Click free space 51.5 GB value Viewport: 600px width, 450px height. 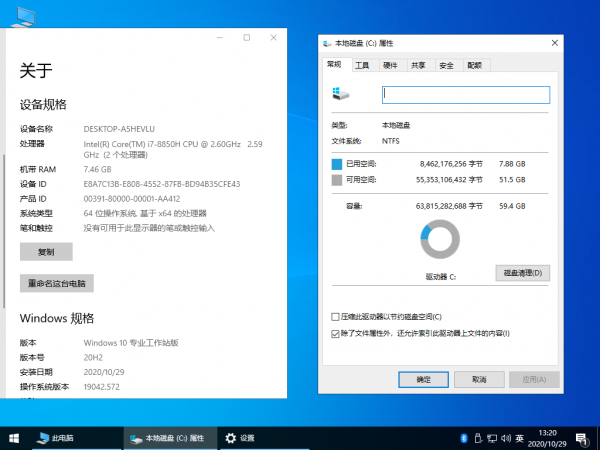point(512,180)
